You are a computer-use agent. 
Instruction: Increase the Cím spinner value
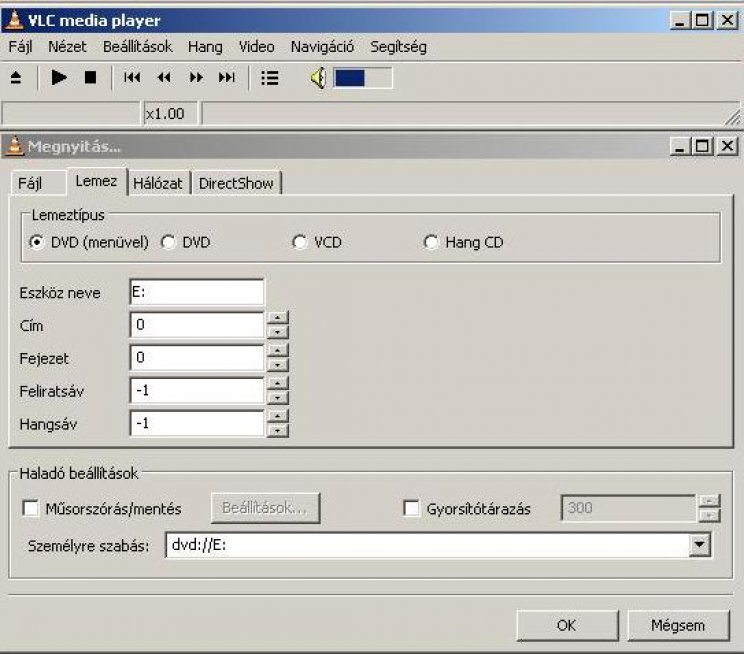point(278,318)
